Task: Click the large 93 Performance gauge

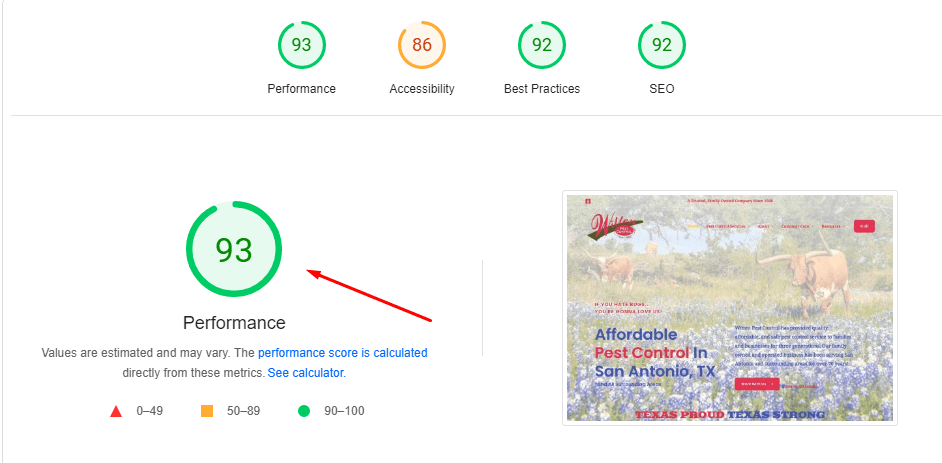Action: 234,249
